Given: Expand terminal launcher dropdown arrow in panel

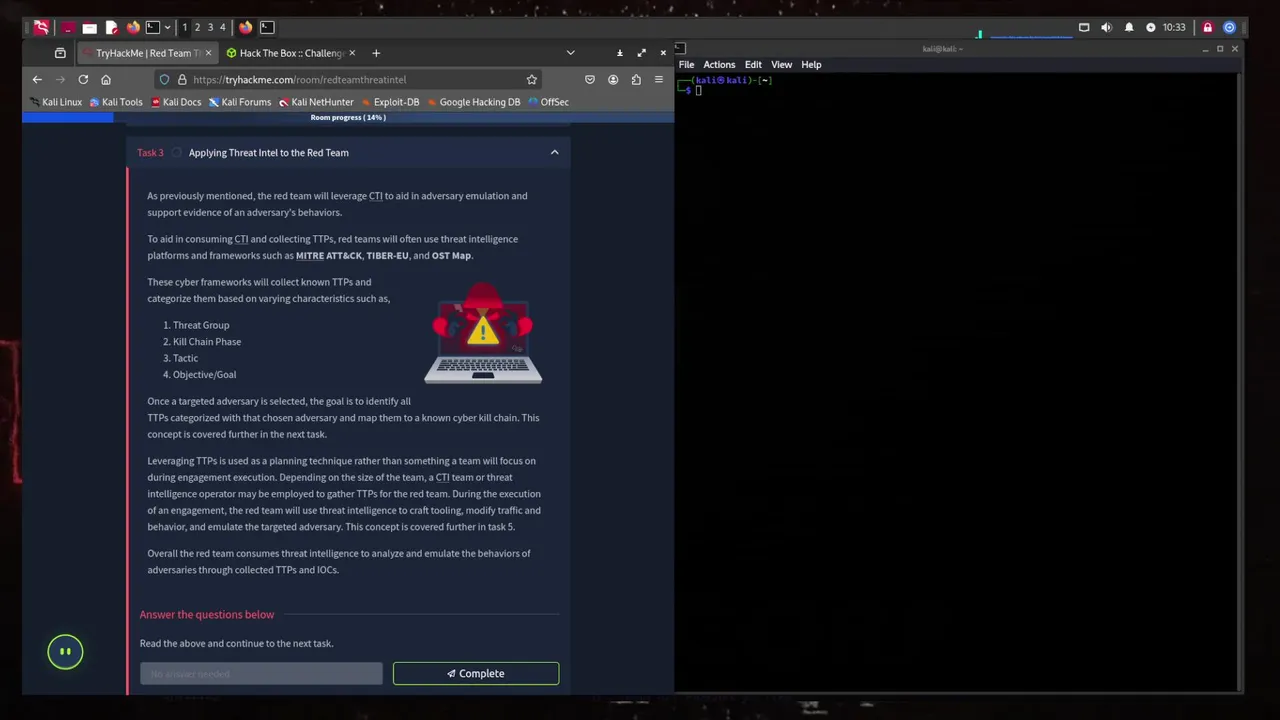Looking at the screenshot, I should [x=167, y=27].
